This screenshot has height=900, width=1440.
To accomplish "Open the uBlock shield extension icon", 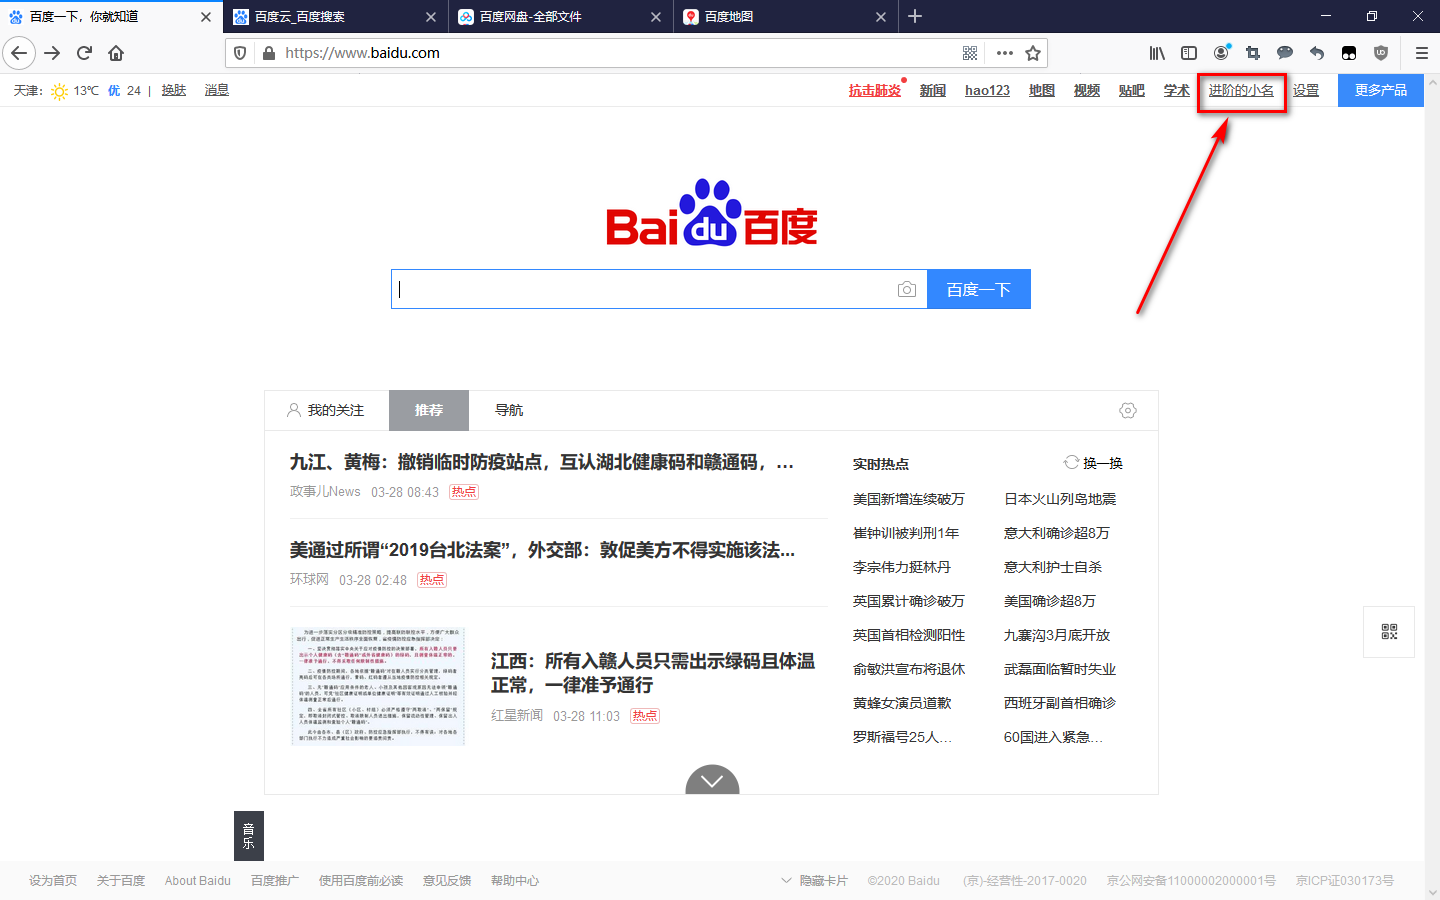I will pos(1381,53).
